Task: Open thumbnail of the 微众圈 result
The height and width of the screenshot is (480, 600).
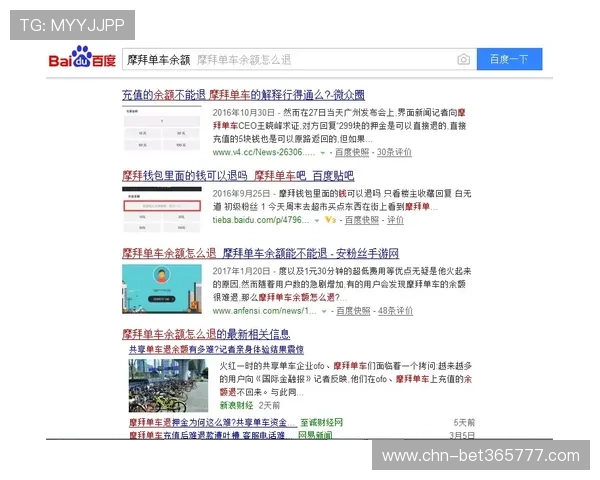Action: tap(161, 128)
